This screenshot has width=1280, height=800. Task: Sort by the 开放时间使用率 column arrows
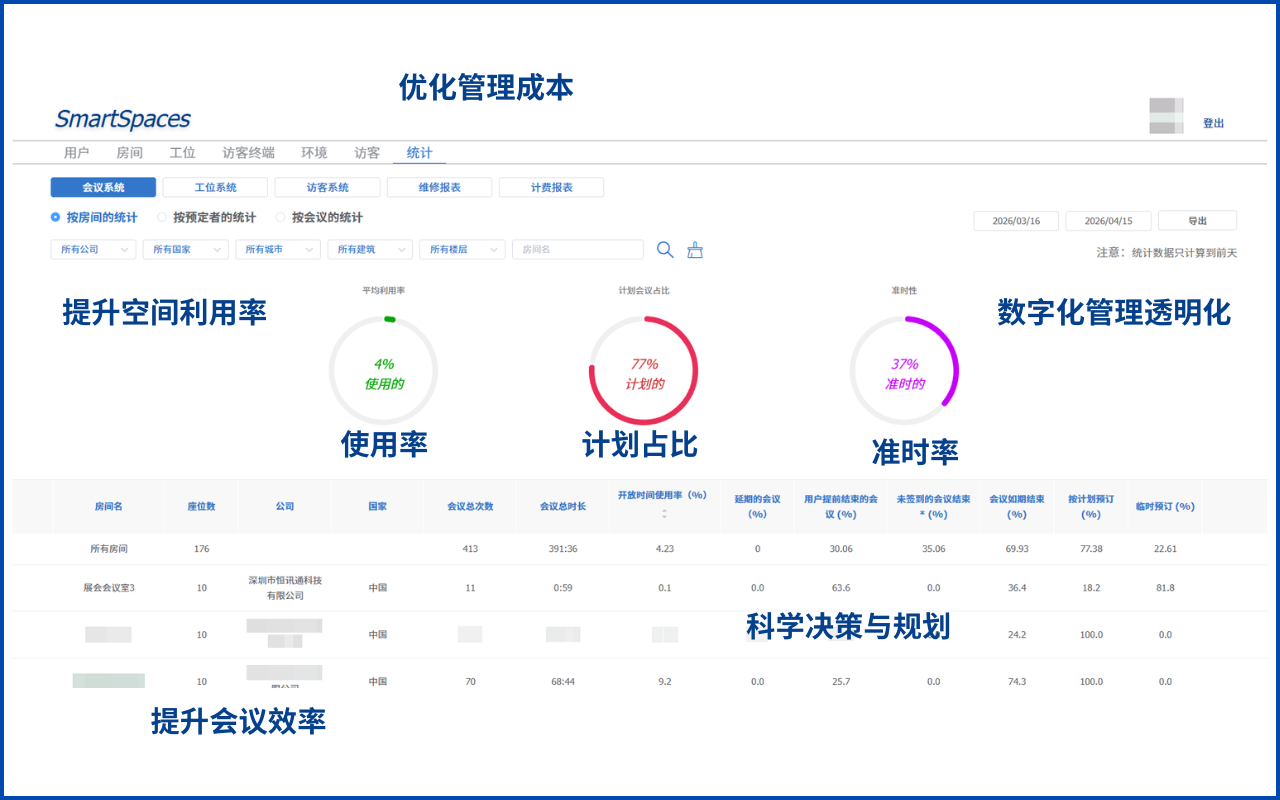coord(664,514)
